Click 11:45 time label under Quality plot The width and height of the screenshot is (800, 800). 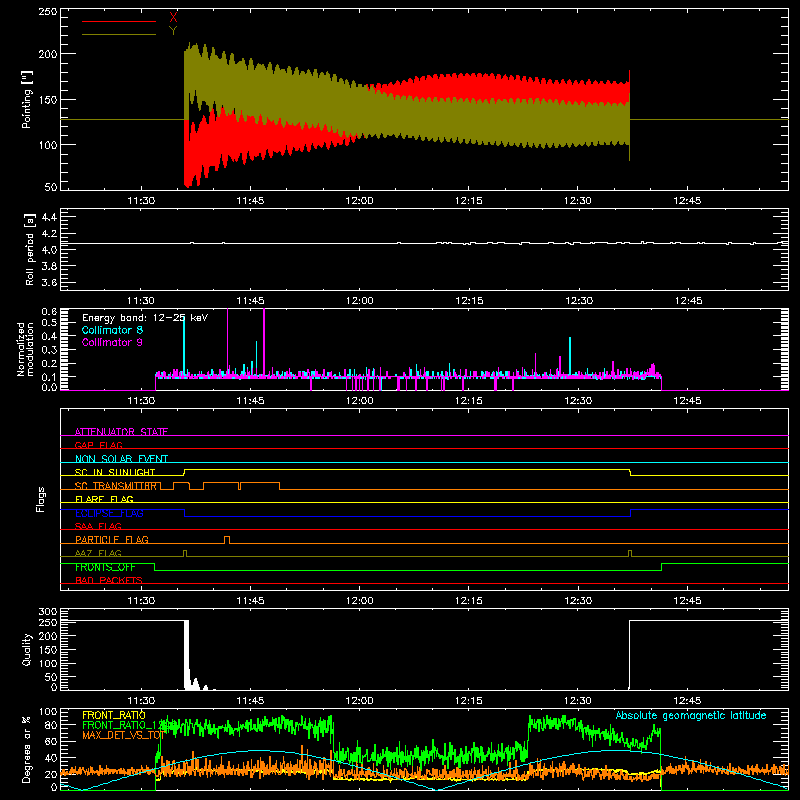(250, 701)
